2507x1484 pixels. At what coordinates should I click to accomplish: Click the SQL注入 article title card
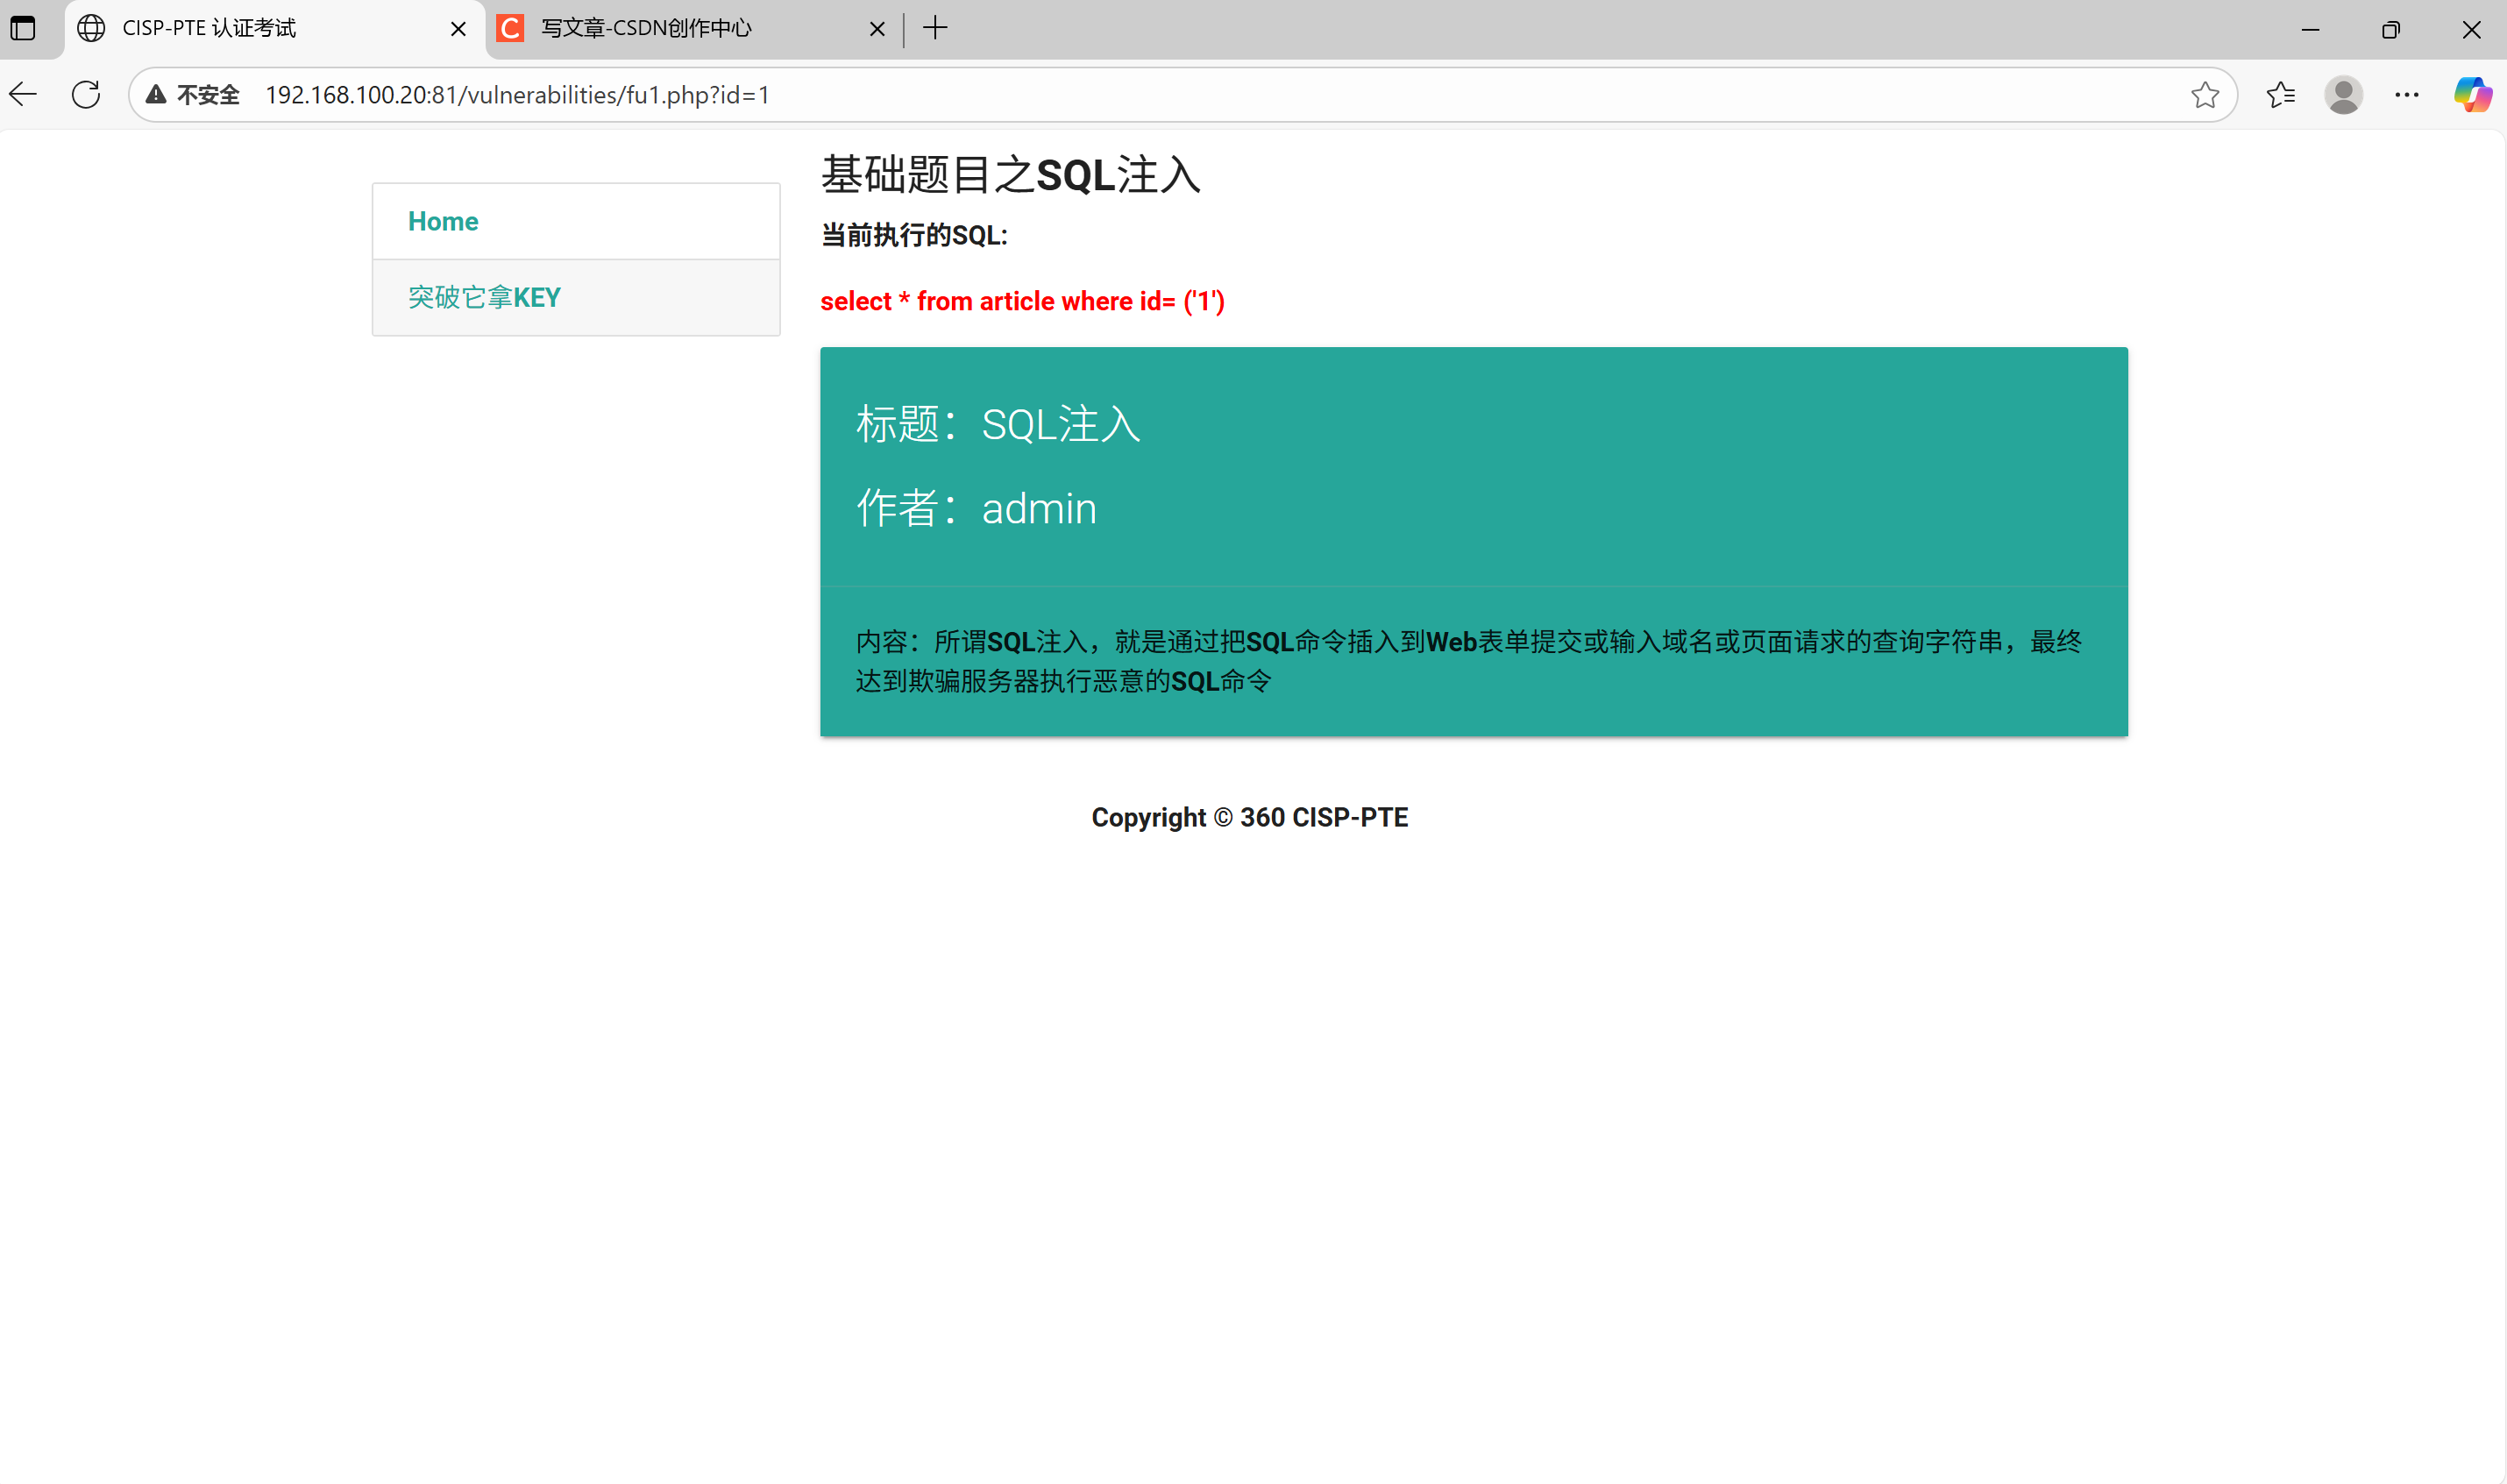click(1060, 424)
